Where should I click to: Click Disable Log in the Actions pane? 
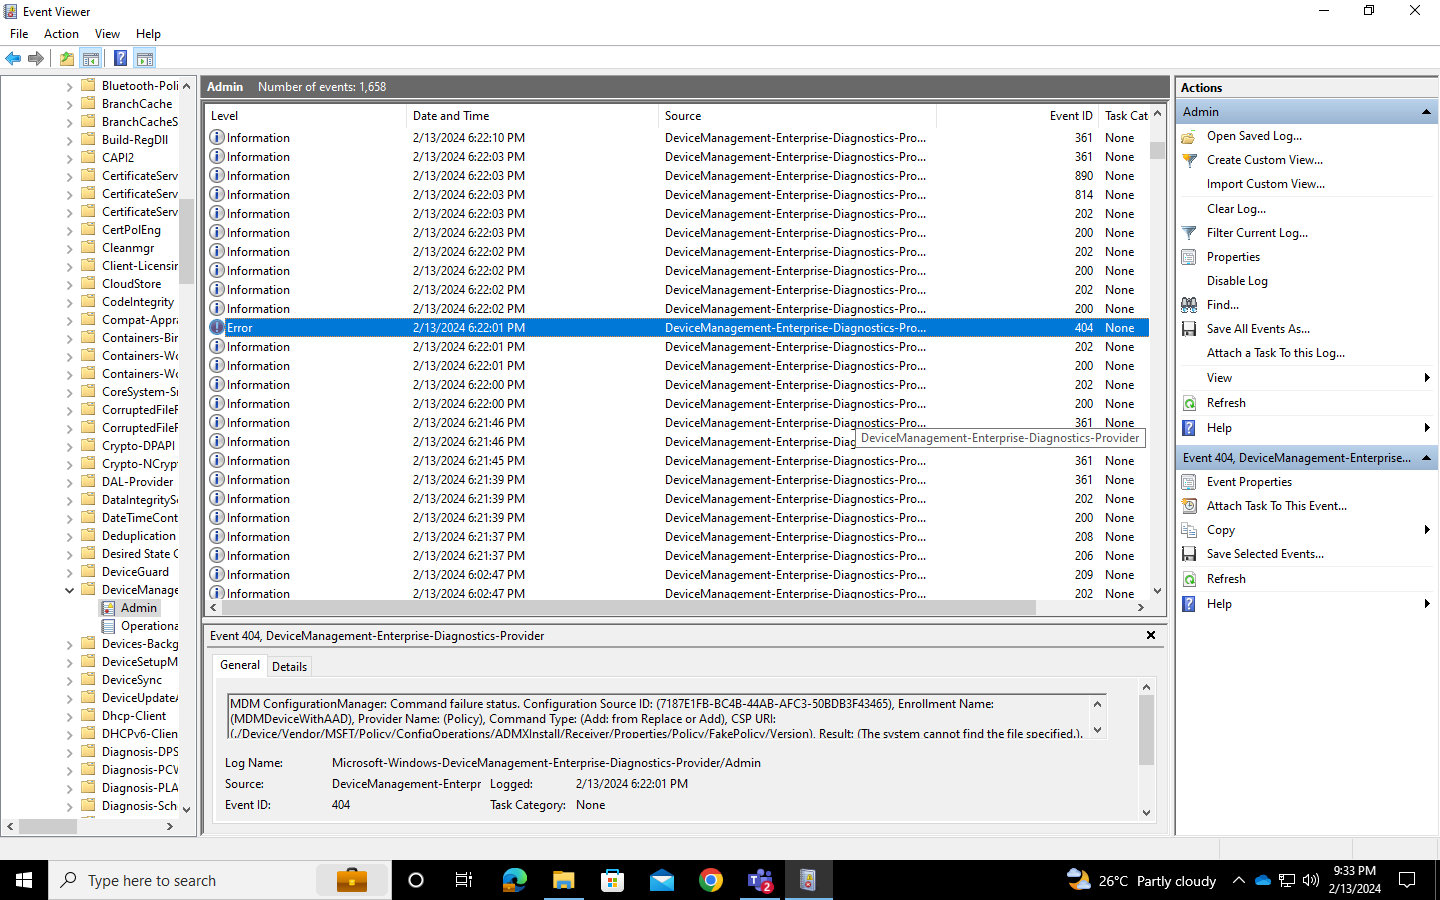(x=1238, y=280)
